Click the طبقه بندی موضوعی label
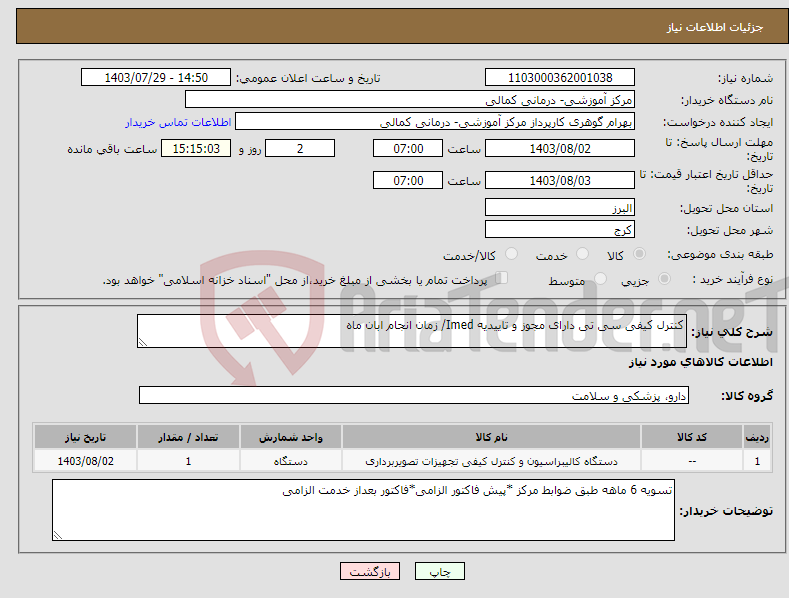 point(720,254)
